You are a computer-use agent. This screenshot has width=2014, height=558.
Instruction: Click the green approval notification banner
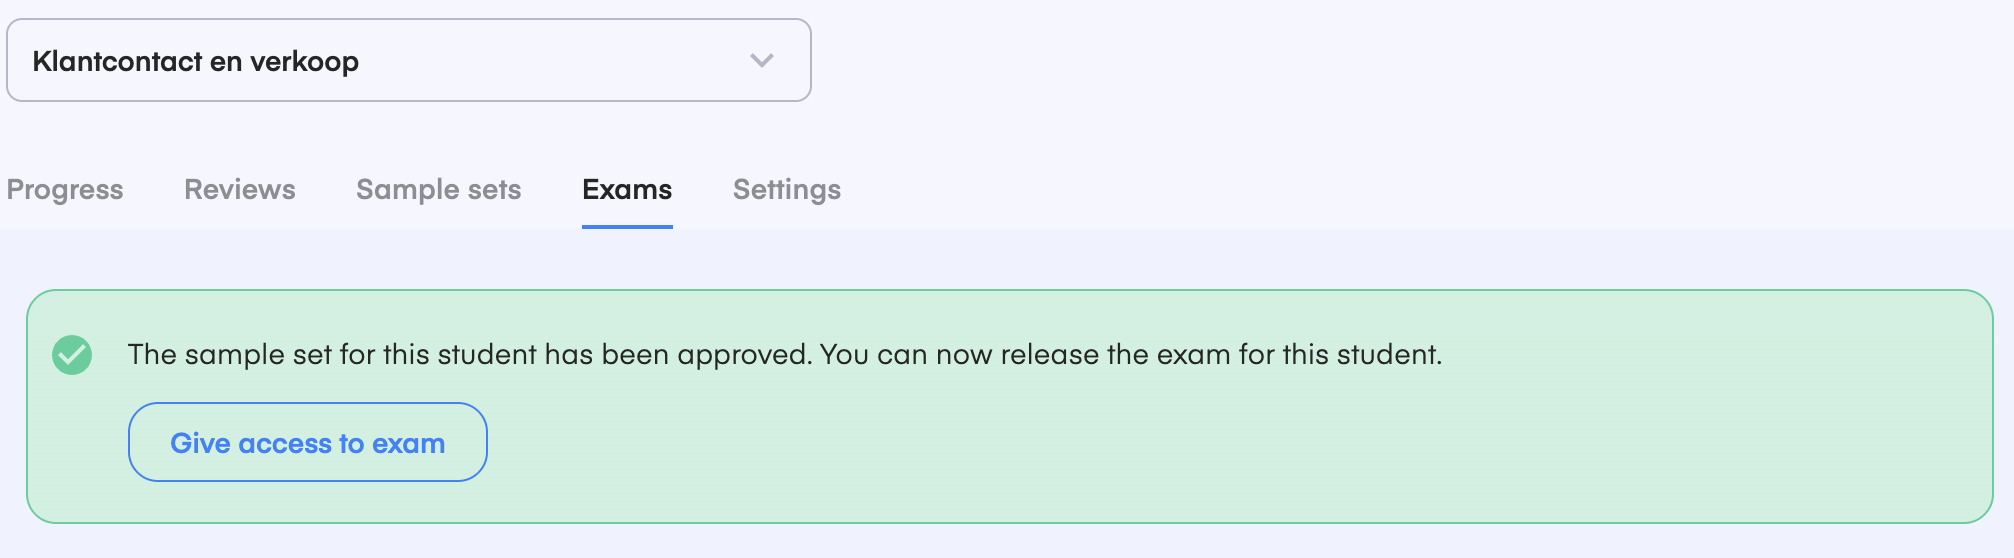pos(1010,406)
